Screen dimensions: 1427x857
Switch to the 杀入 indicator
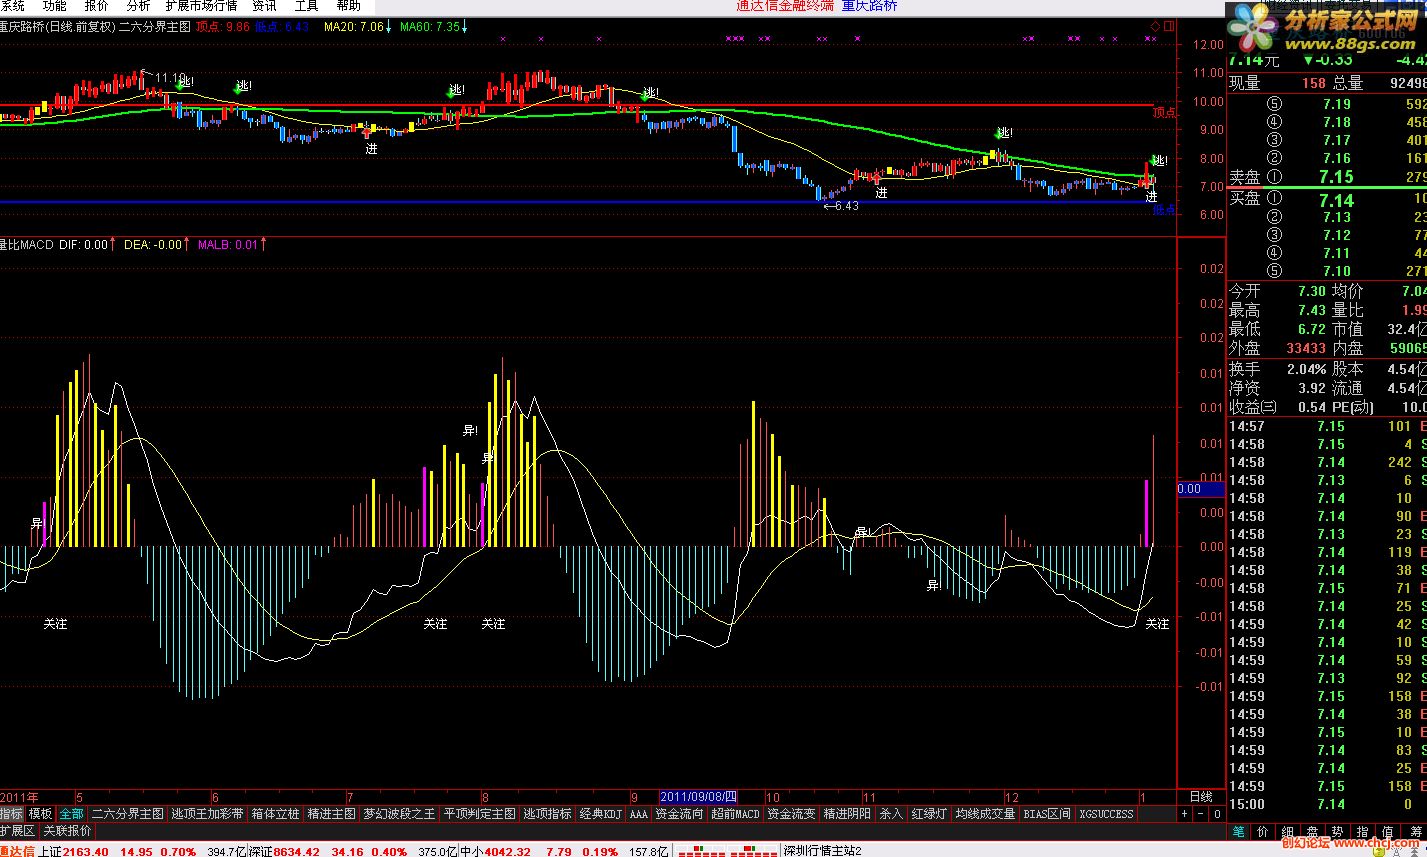[x=891, y=814]
